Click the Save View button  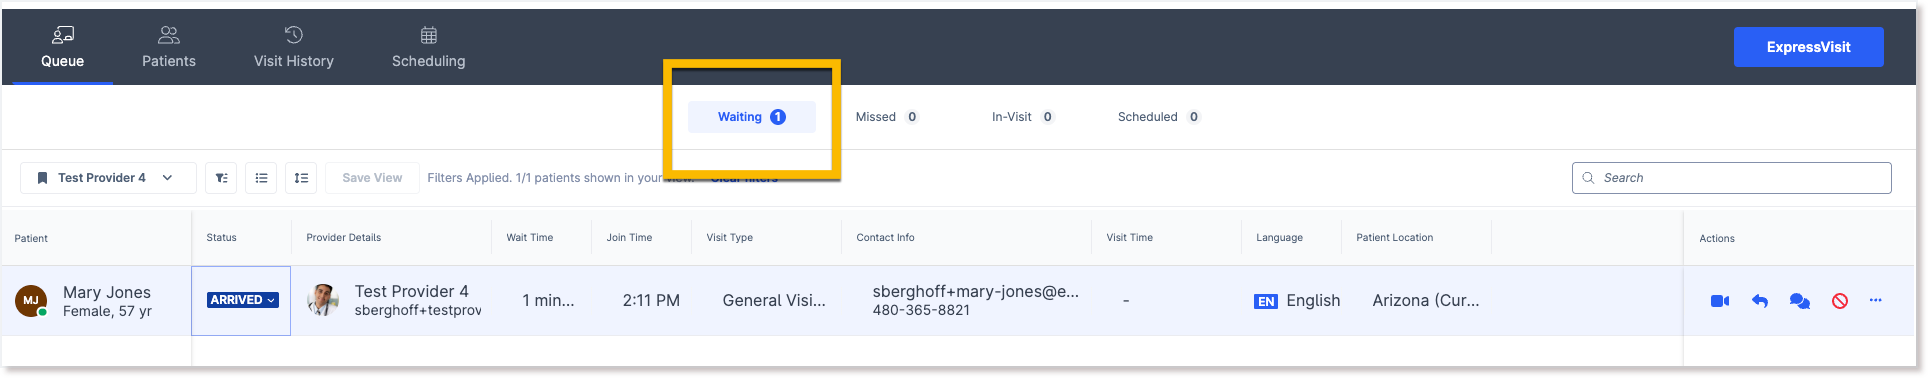(x=372, y=178)
